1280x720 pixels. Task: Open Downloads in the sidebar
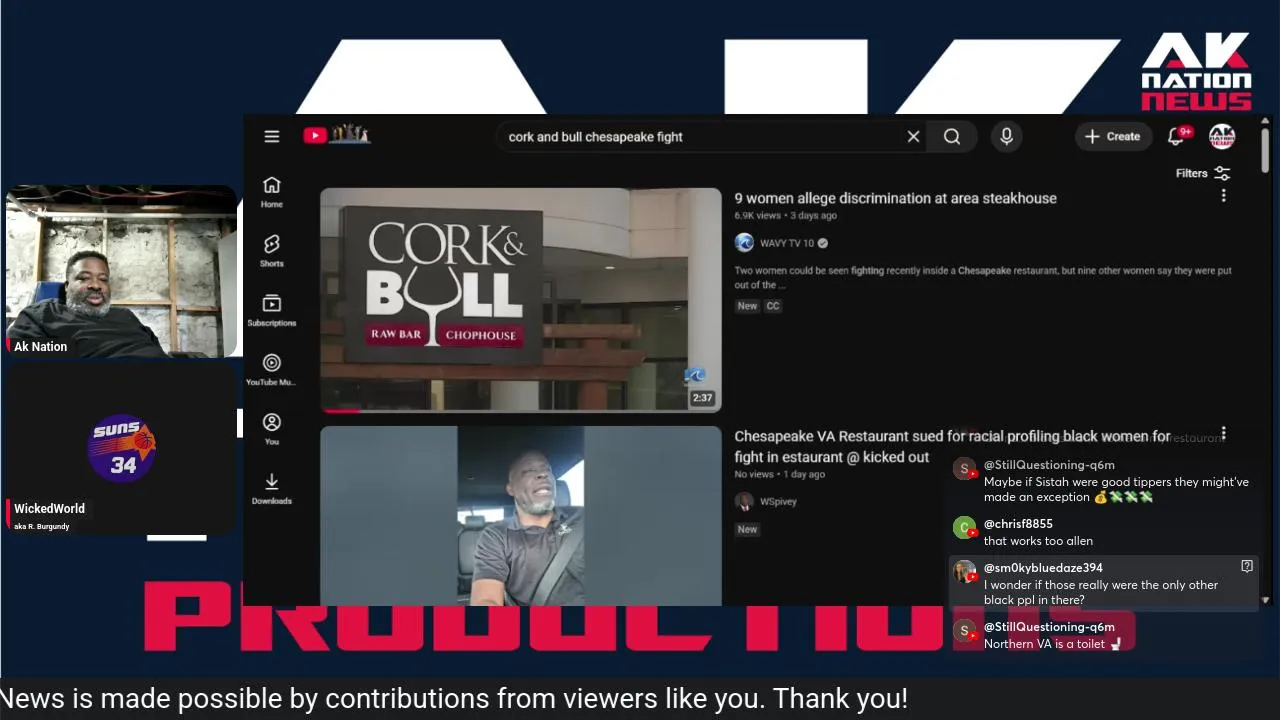(x=272, y=488)
